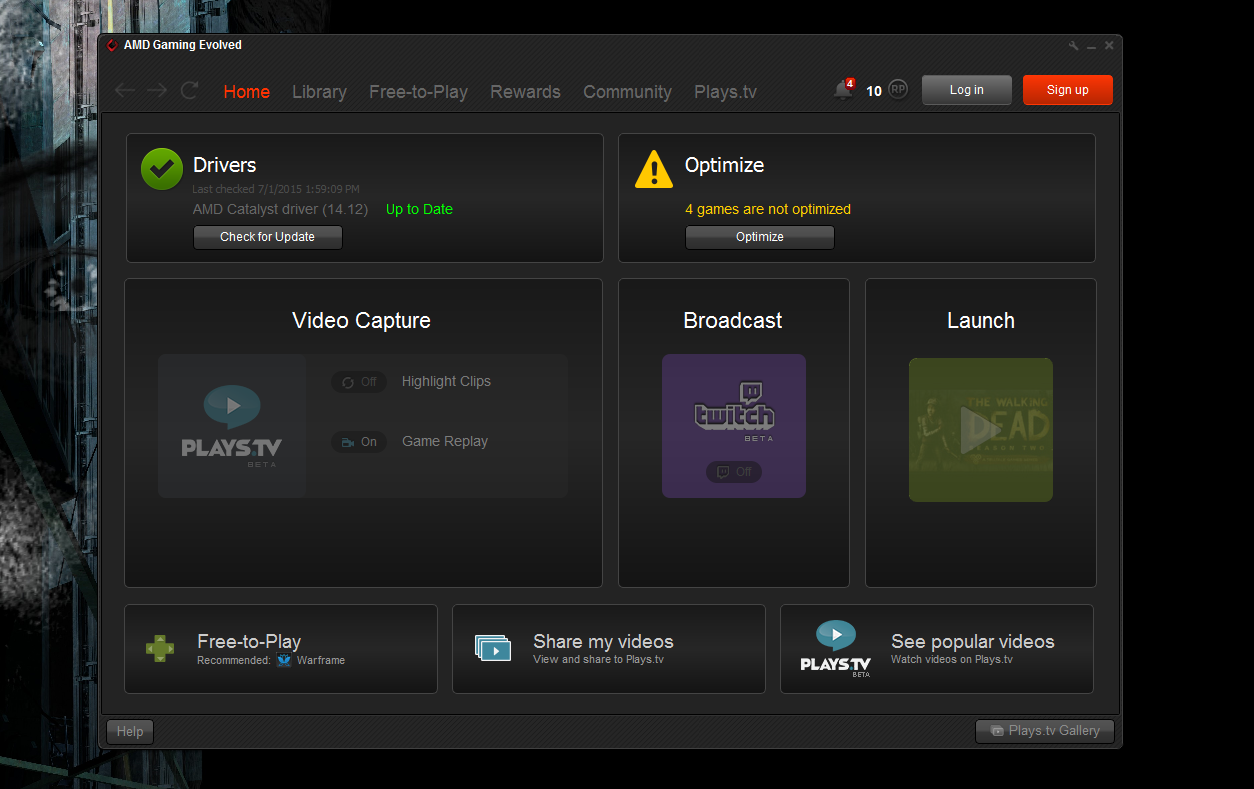Click the Plays.tv logo in Video Capture
The width and height of the screenshot is (1254, 789).
point(232,426)
